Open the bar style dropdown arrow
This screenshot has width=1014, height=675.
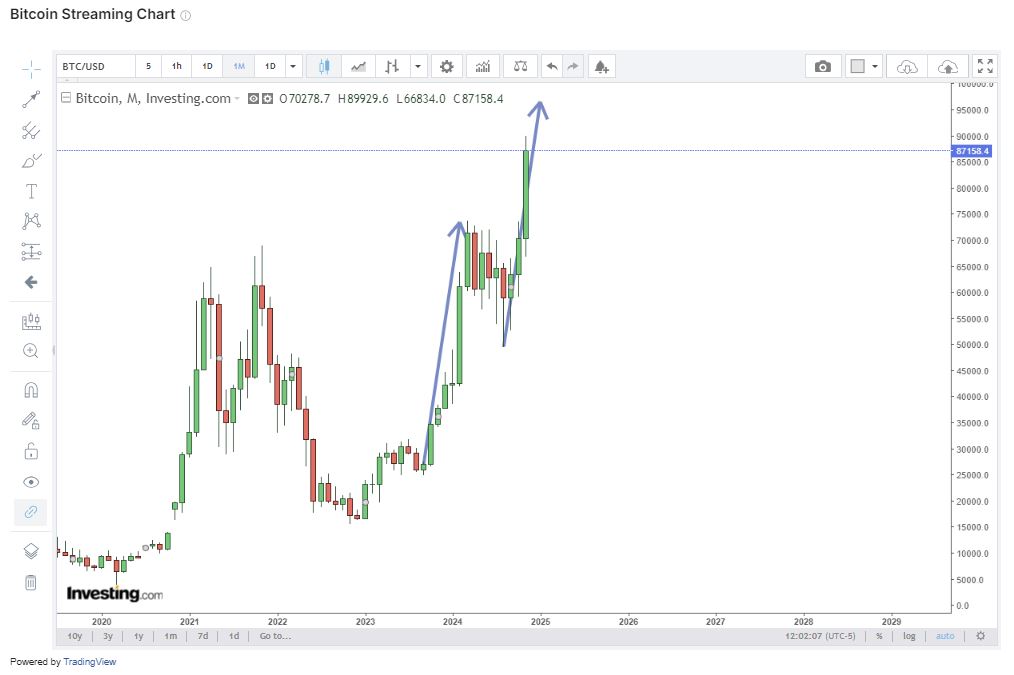point(418,67)
